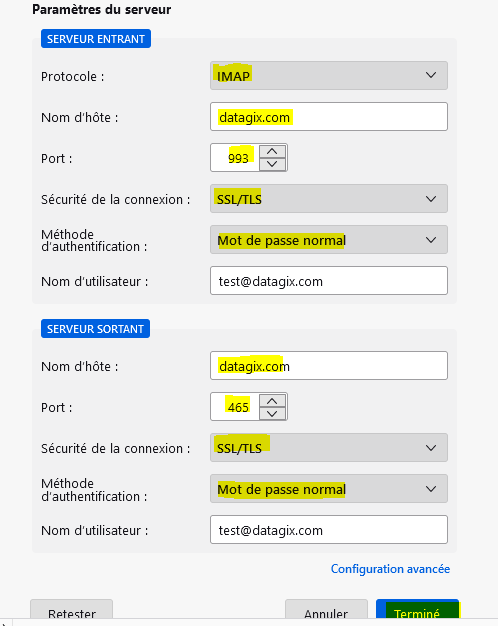Click the incoming Nom d'hôte field
The image size is (498, 626).
click(329, 117)
